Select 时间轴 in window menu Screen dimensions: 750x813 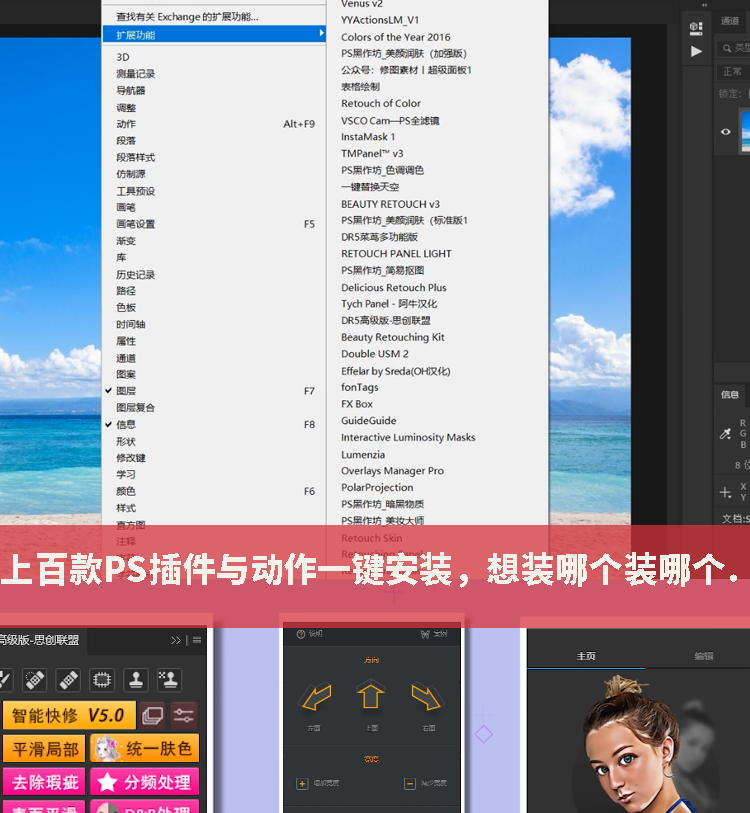click(x=131, y=325)
